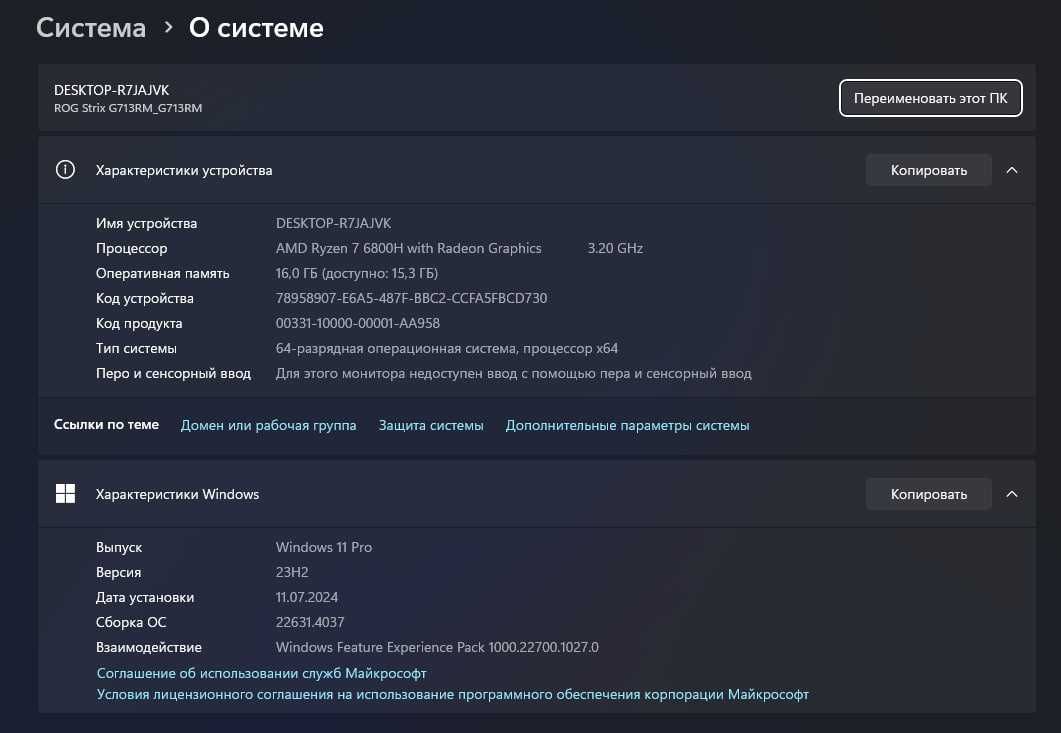The width and height of the screenshot is (1061, 733).
Task: Click the pen input unavailable message
Action: (x=514, y=373)
